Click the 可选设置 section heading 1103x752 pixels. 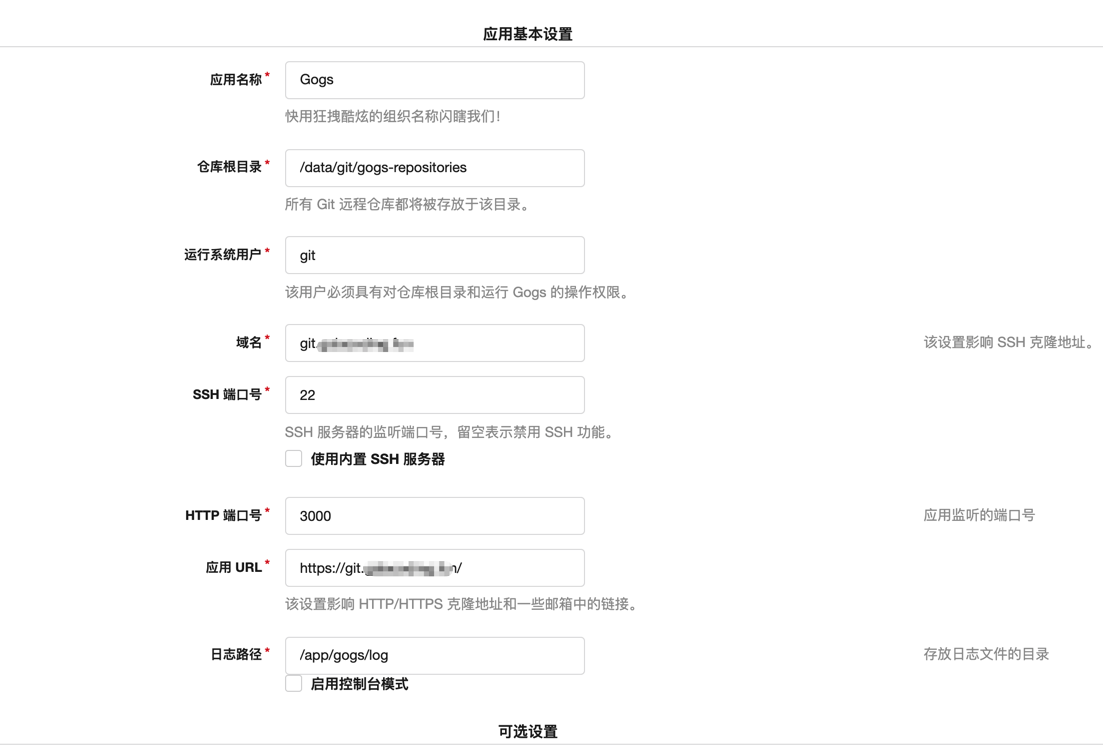tap(528, 732)
